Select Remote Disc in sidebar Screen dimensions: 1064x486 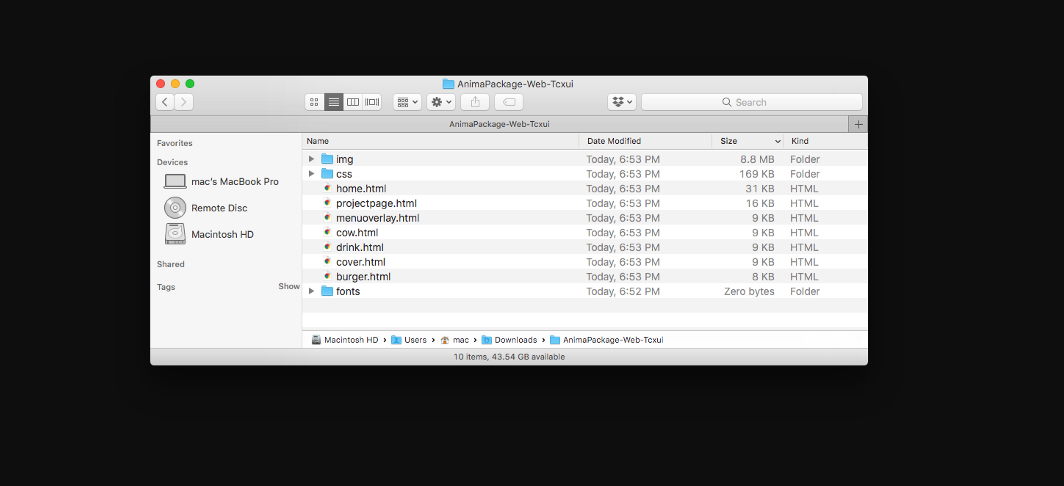206,208
